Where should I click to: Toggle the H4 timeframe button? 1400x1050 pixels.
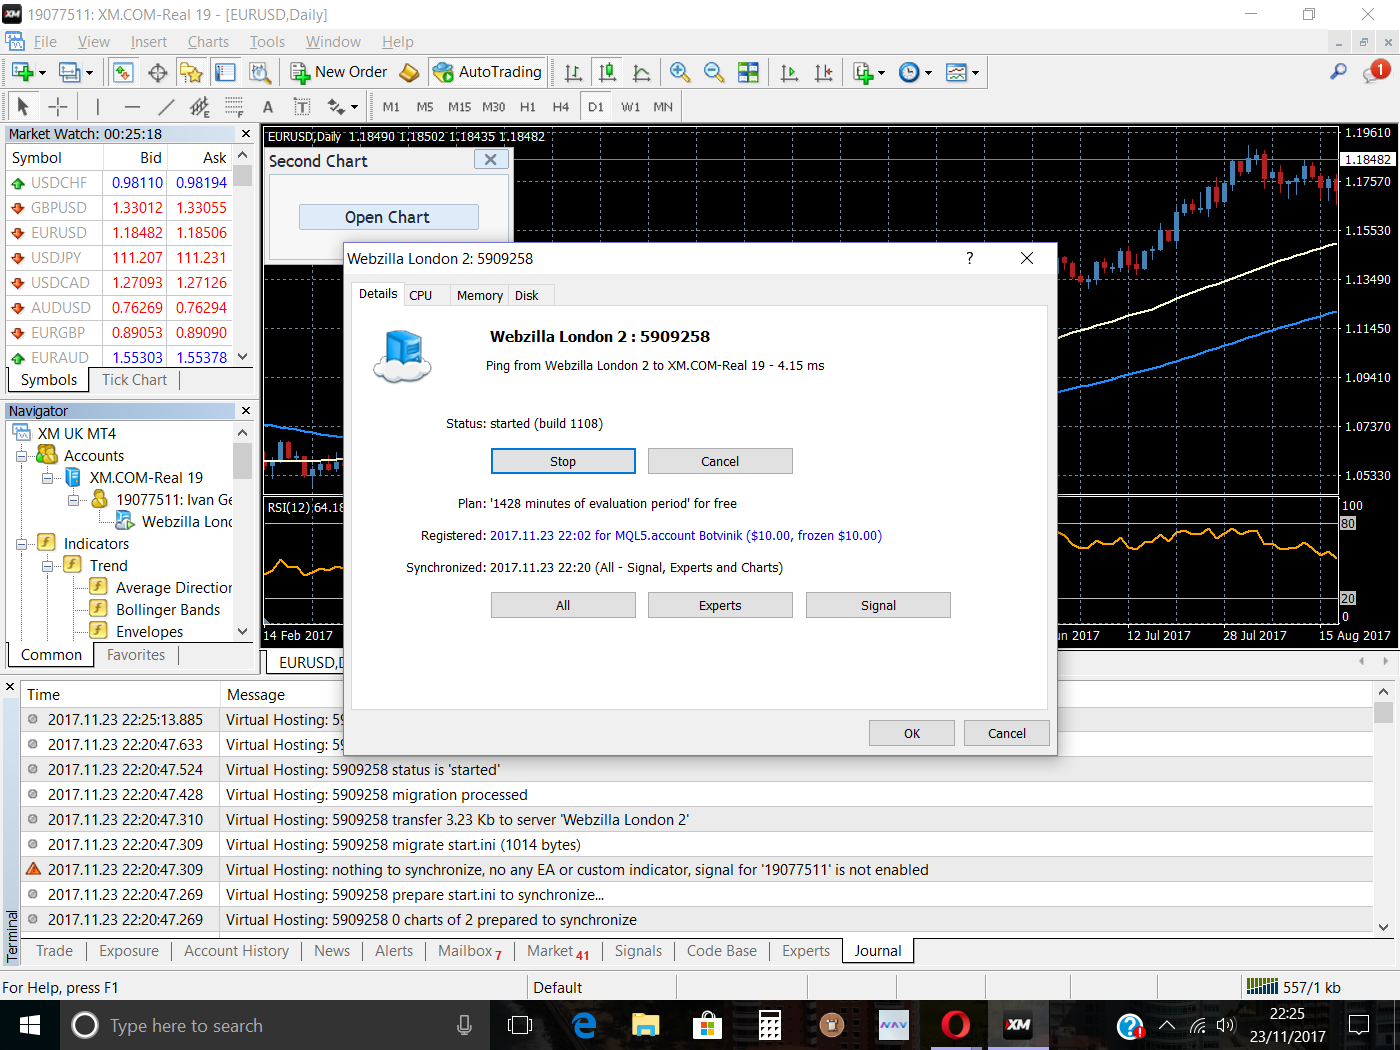click(560, 106)
